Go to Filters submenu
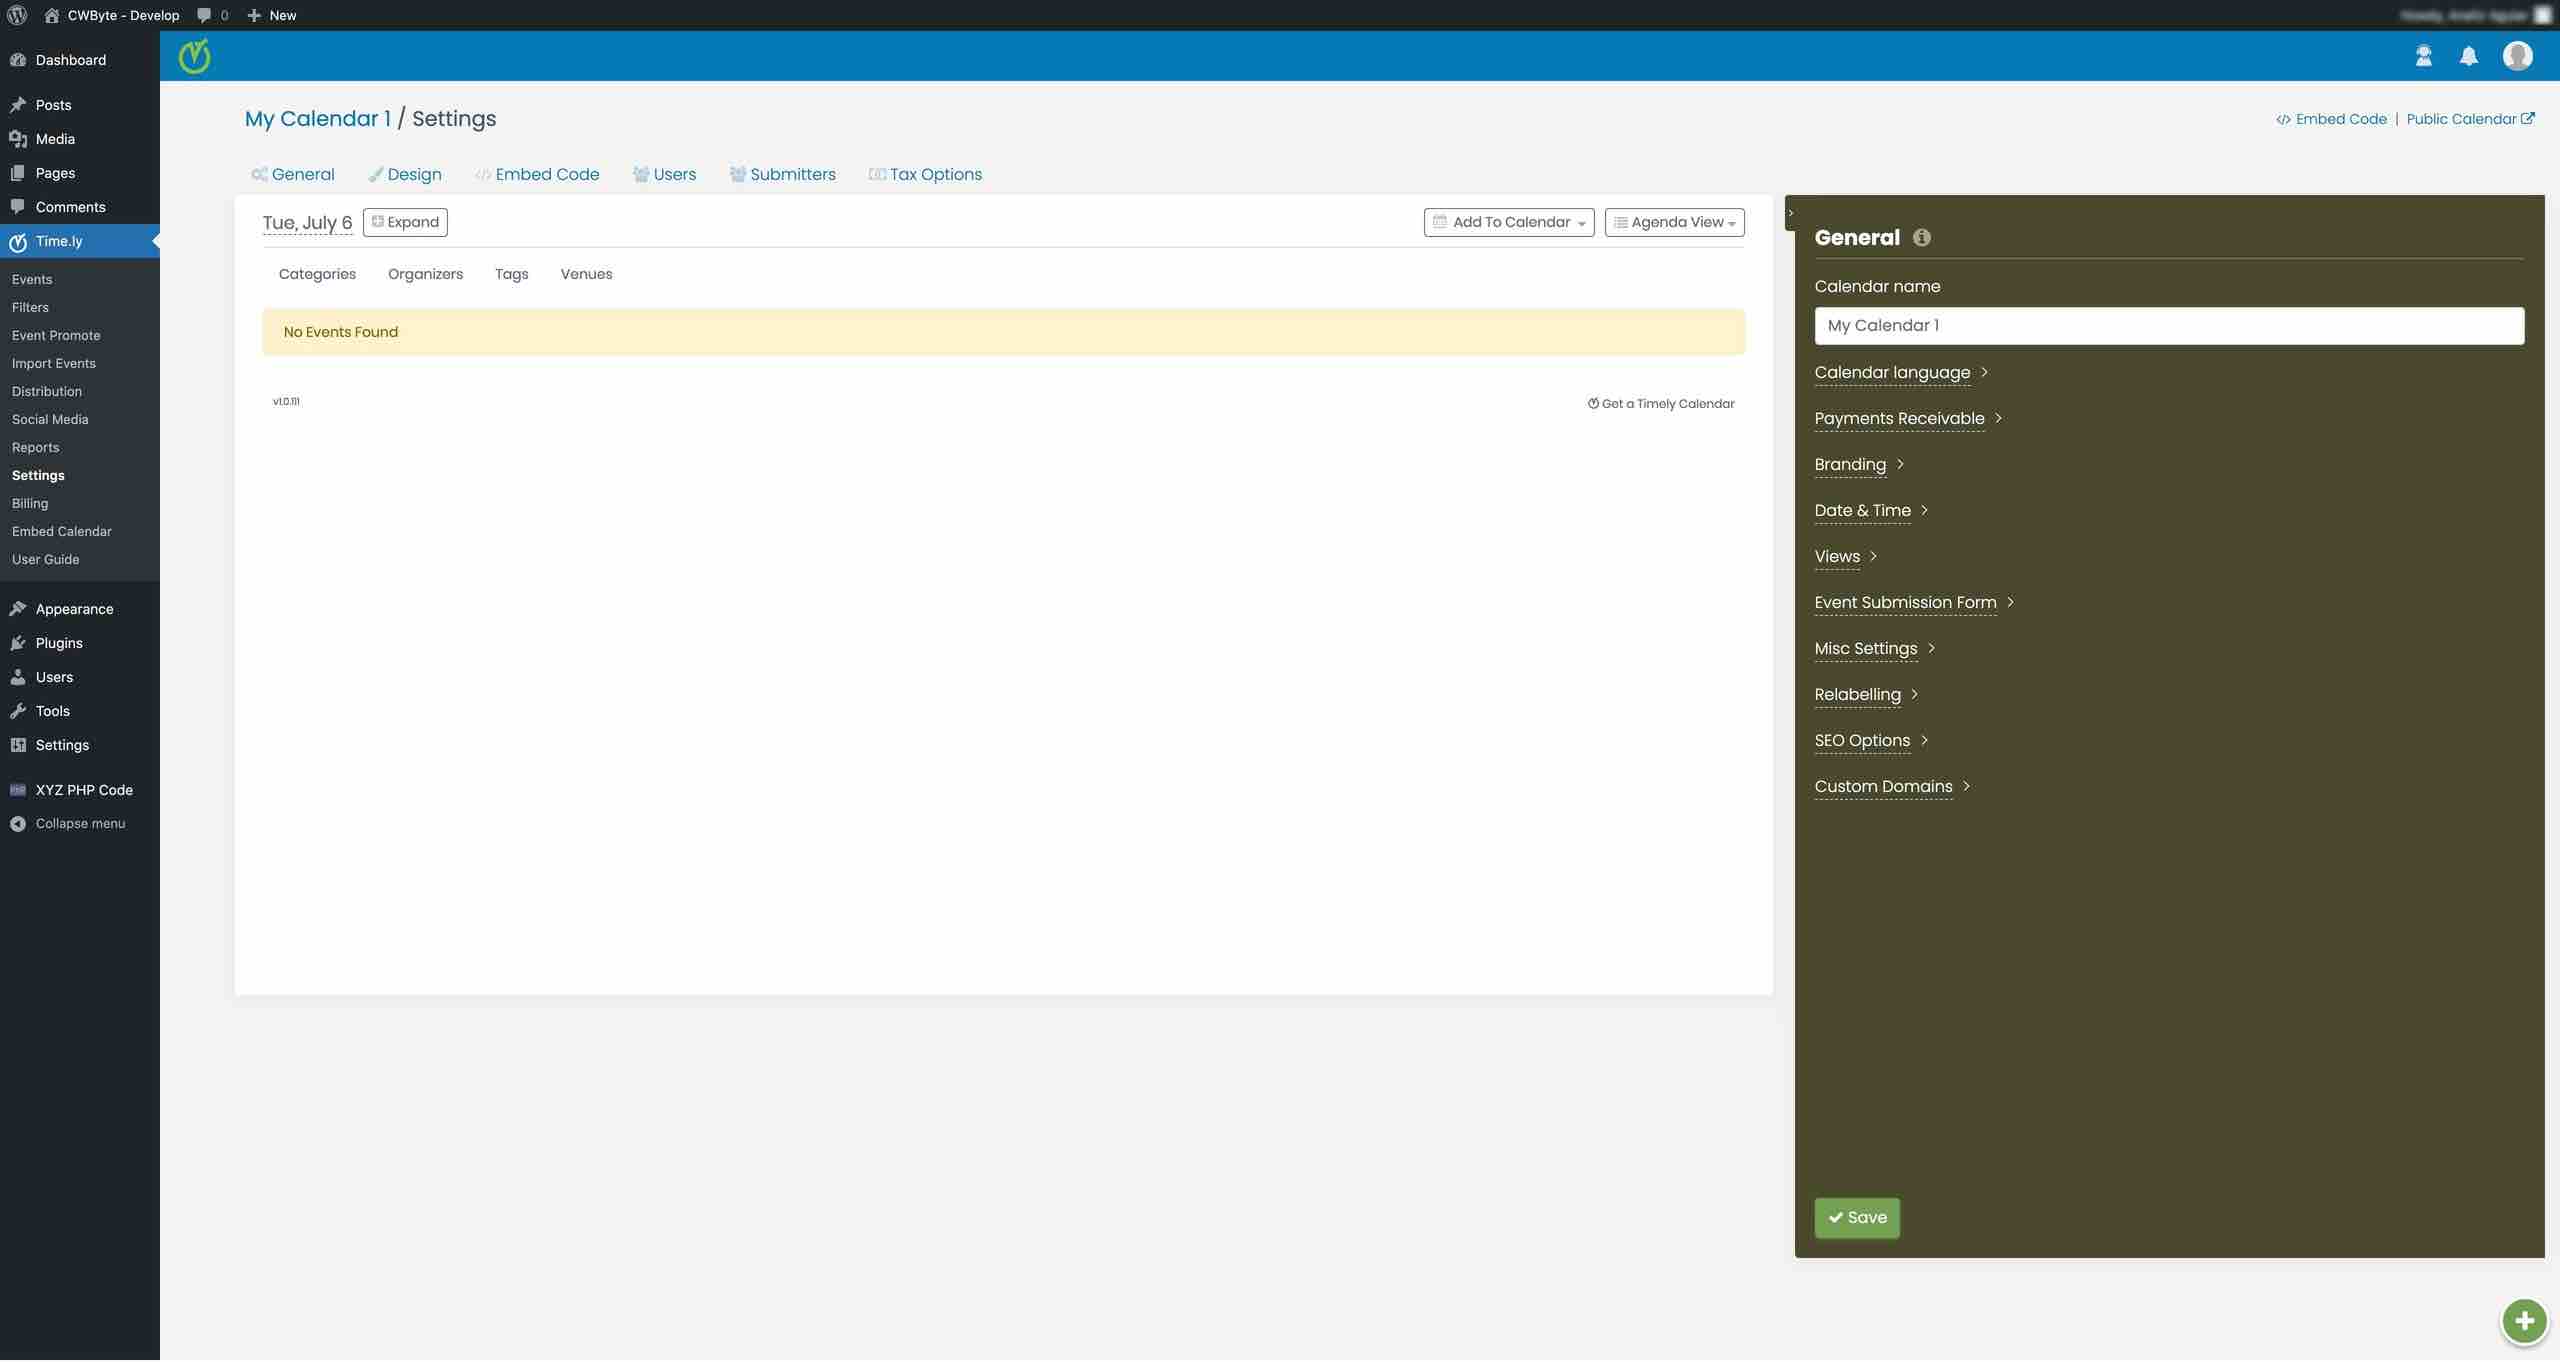 30,308
